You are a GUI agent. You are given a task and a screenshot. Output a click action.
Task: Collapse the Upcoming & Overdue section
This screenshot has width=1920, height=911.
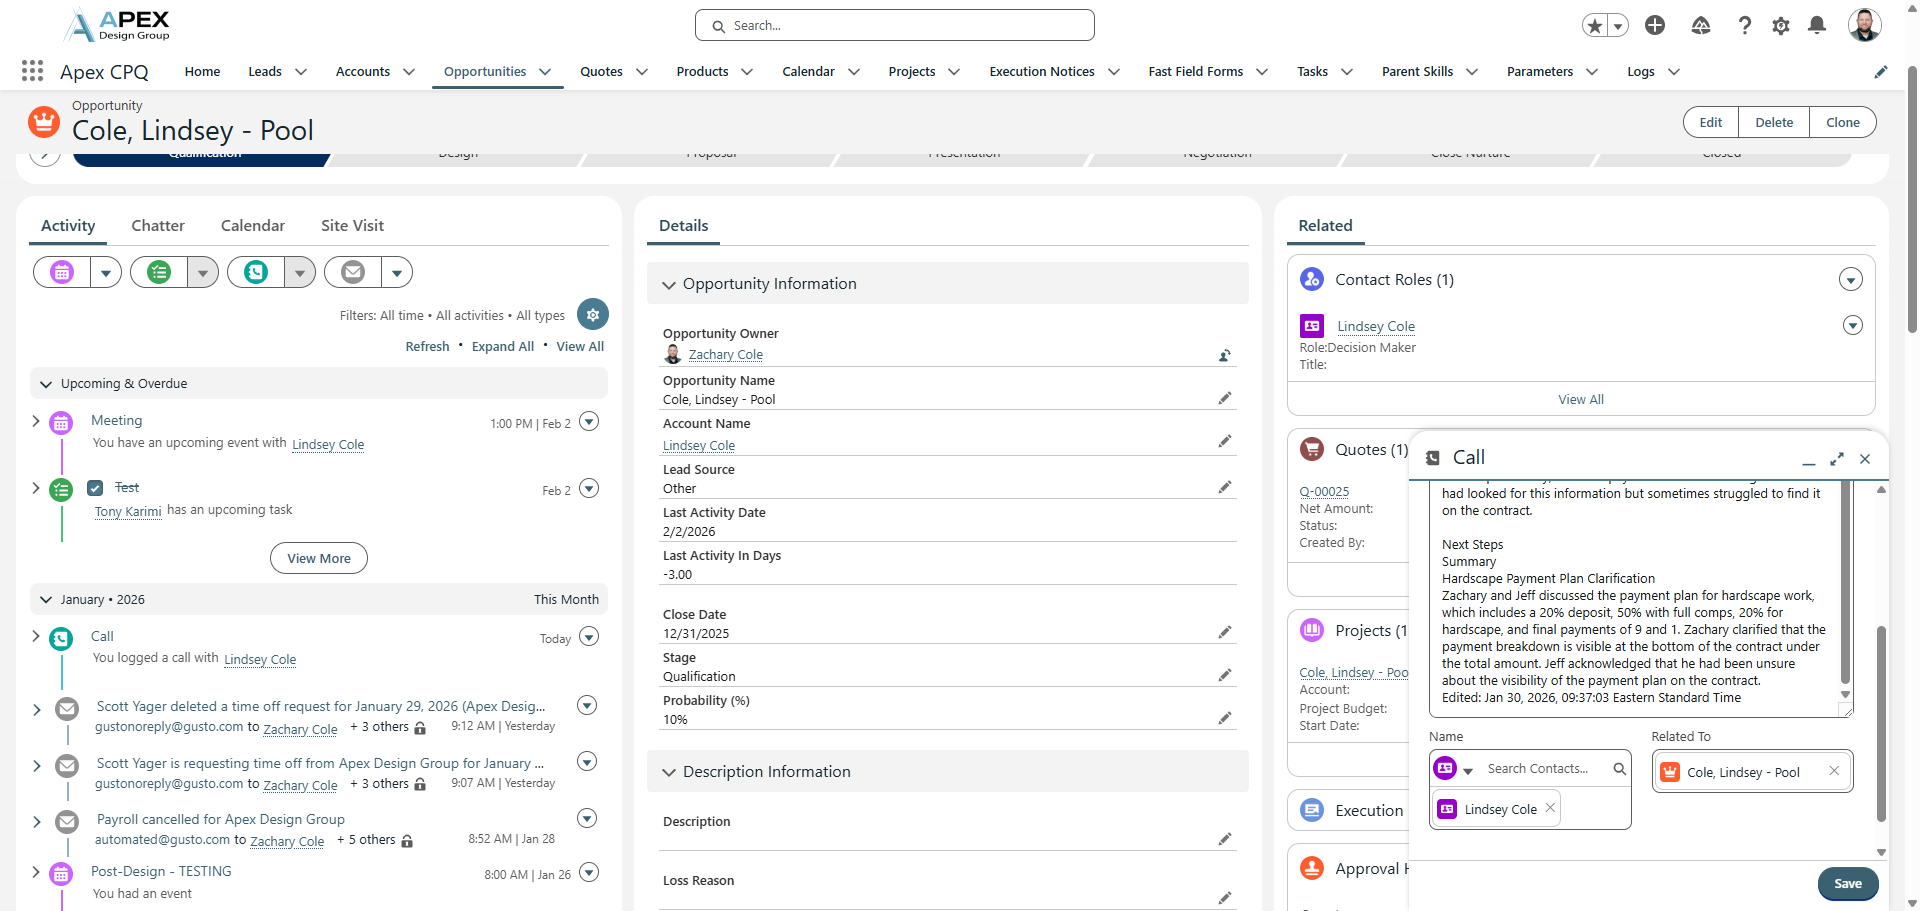click(x=46, y=384)
